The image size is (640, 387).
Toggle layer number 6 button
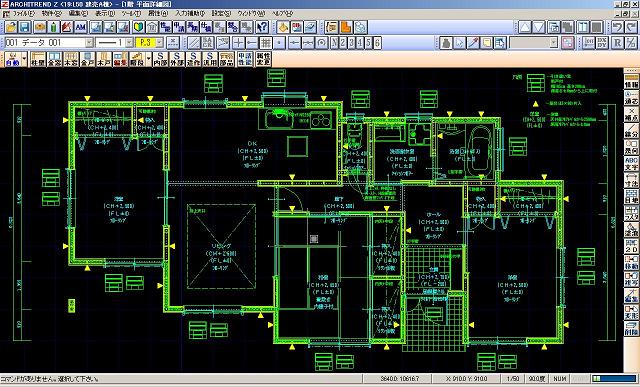point(377,42)
